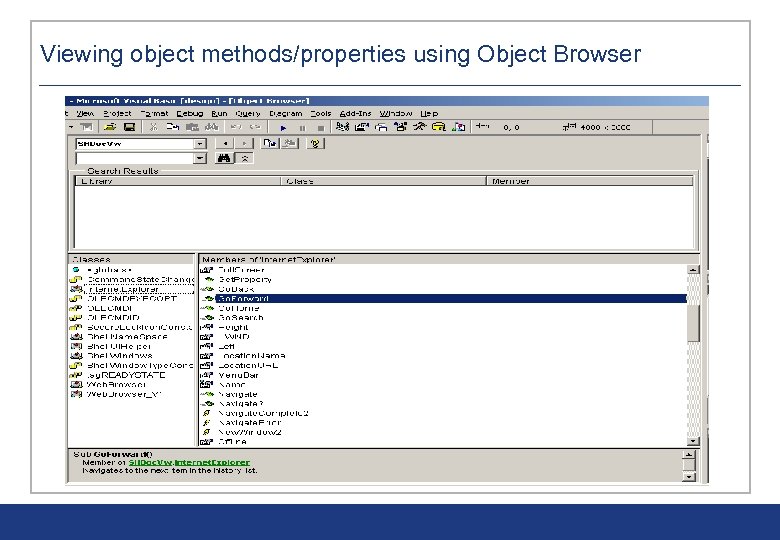Select the GoSearch member

[x=241, y=318]
